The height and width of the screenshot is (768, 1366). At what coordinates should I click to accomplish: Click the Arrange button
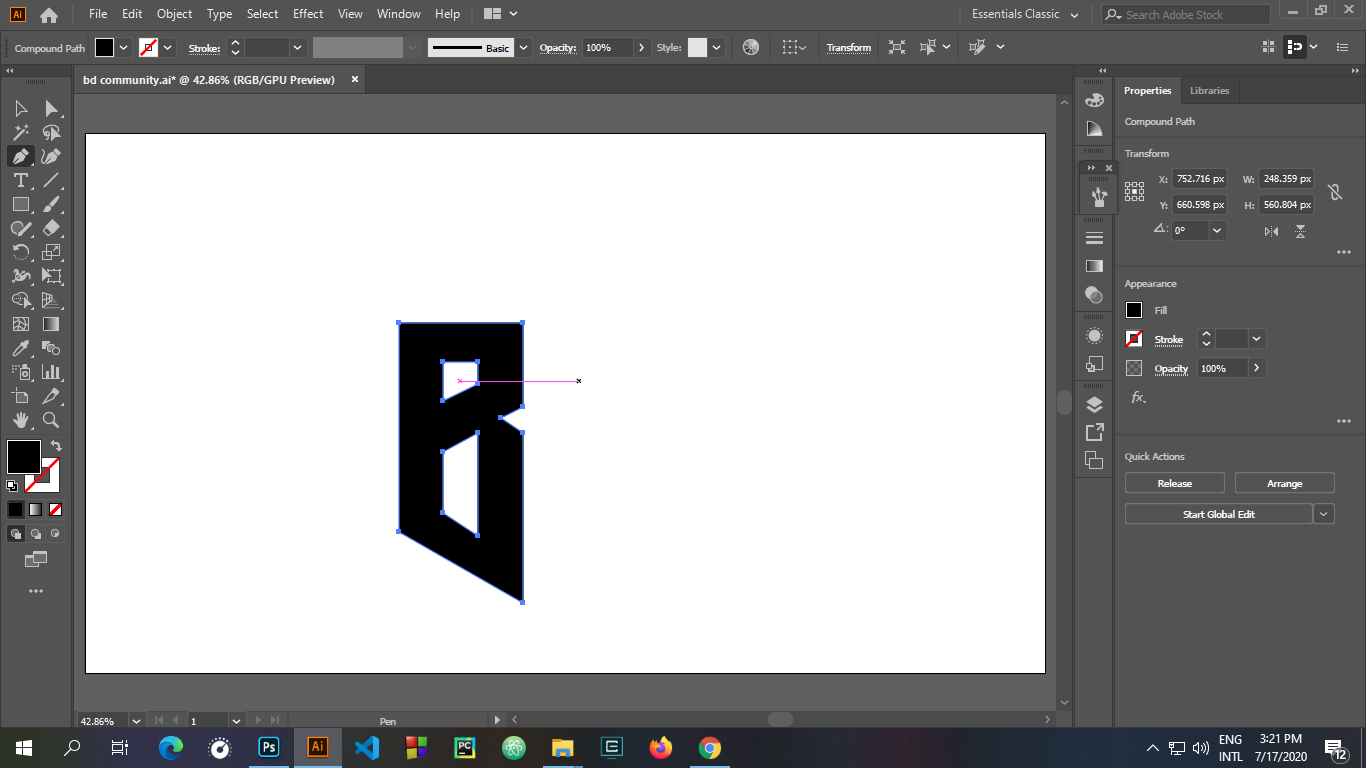[x=1285, y=483]
